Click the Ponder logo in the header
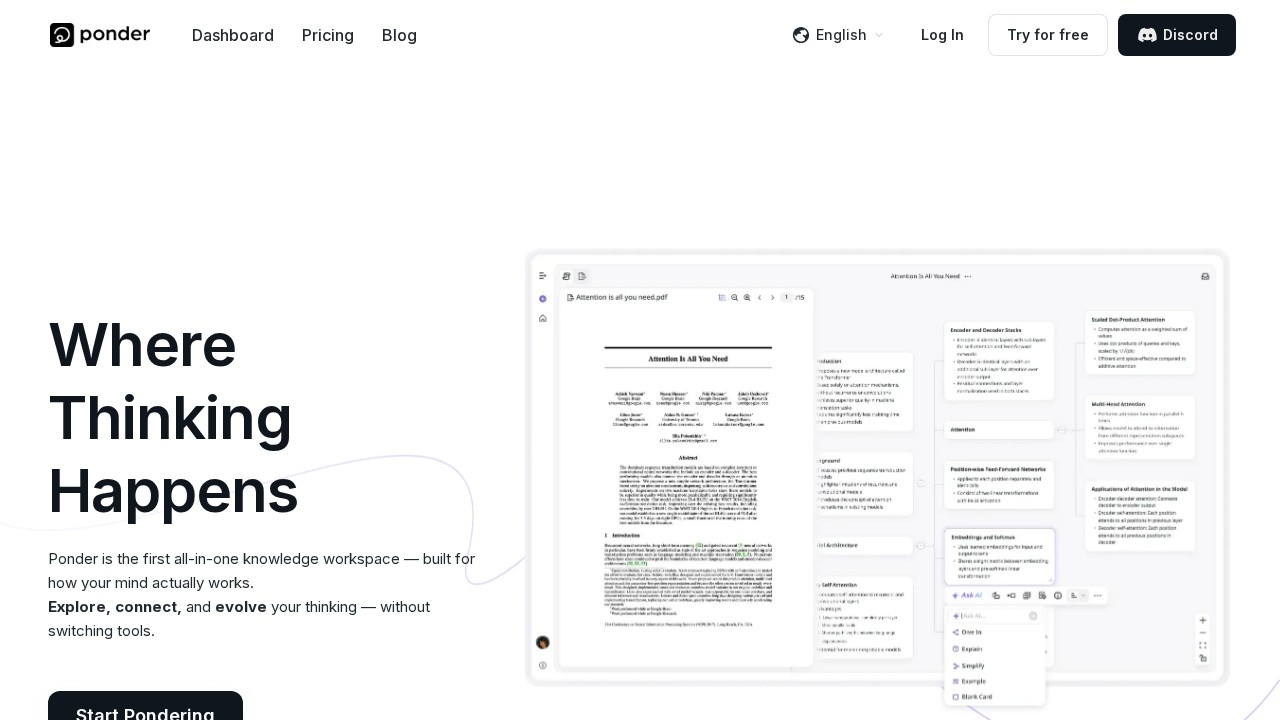 tap(100, 35)
